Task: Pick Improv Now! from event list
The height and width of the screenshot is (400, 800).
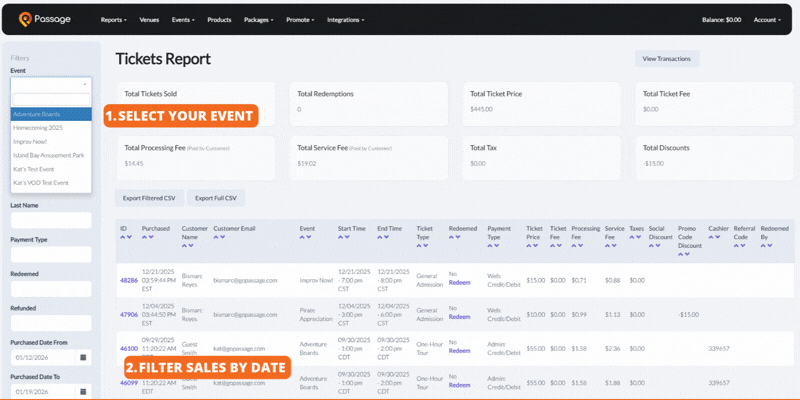Action: [x=51, y=141]
